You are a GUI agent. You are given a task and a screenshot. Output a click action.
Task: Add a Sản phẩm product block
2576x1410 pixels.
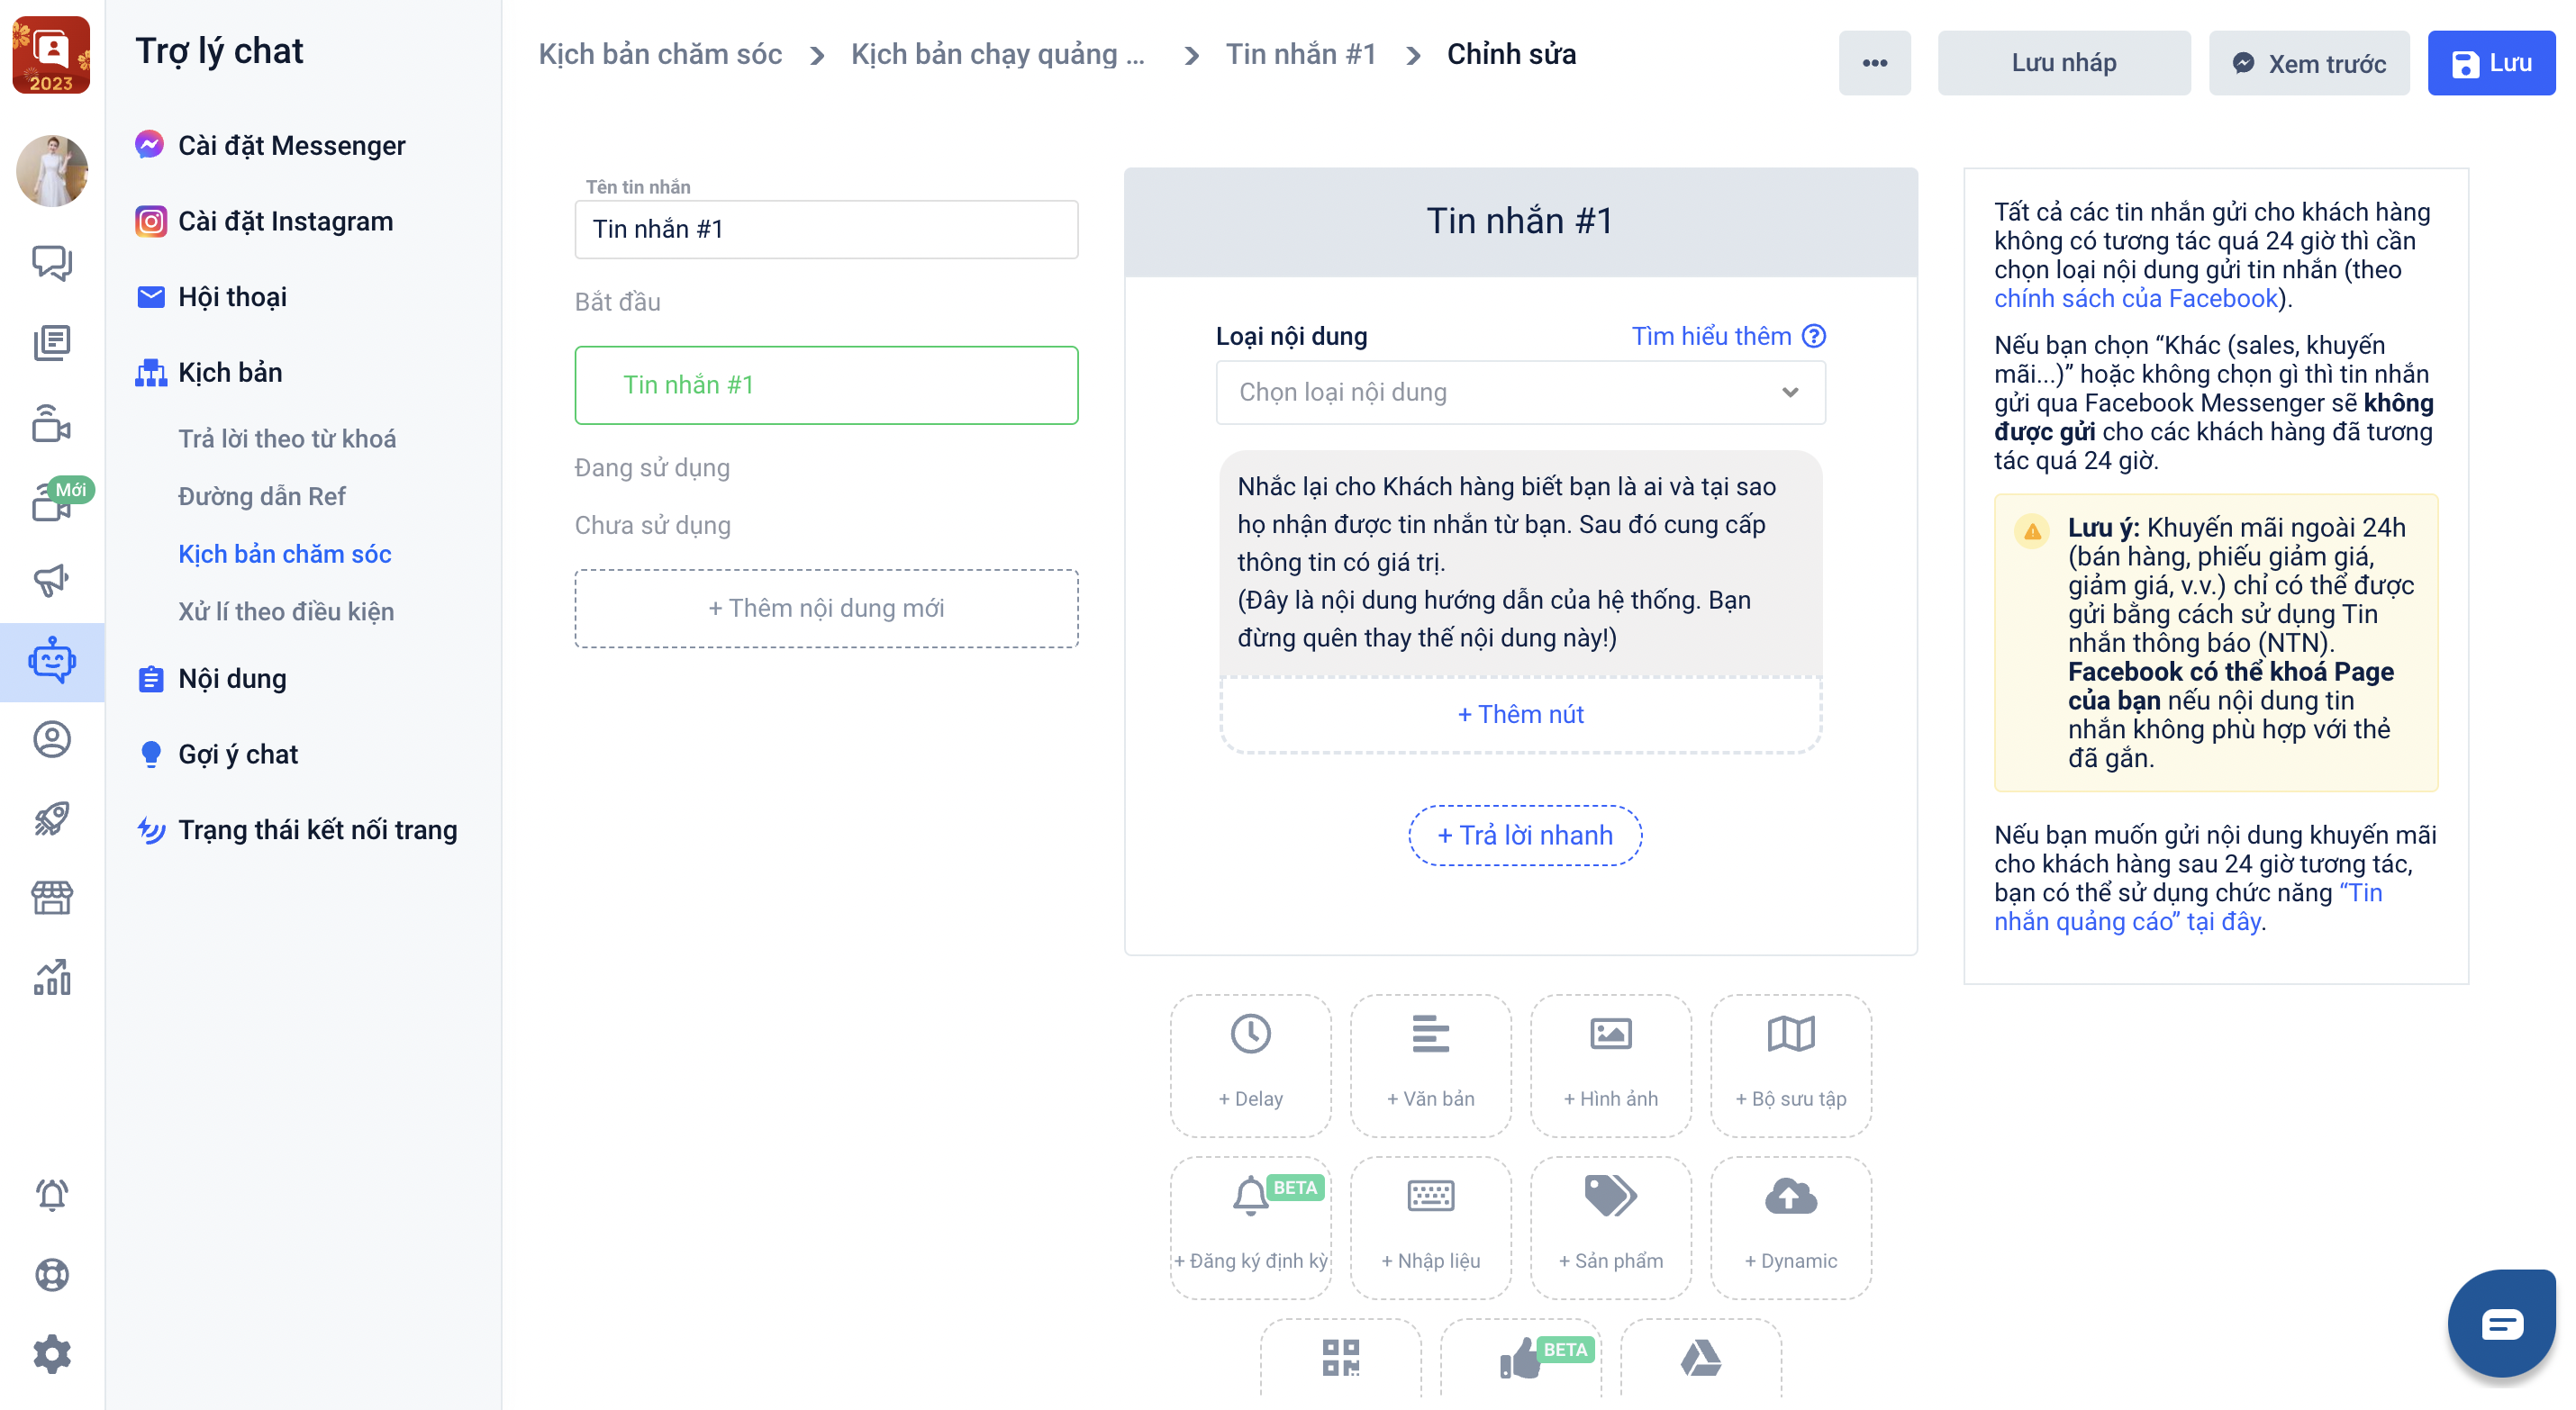point(1610,1227)
